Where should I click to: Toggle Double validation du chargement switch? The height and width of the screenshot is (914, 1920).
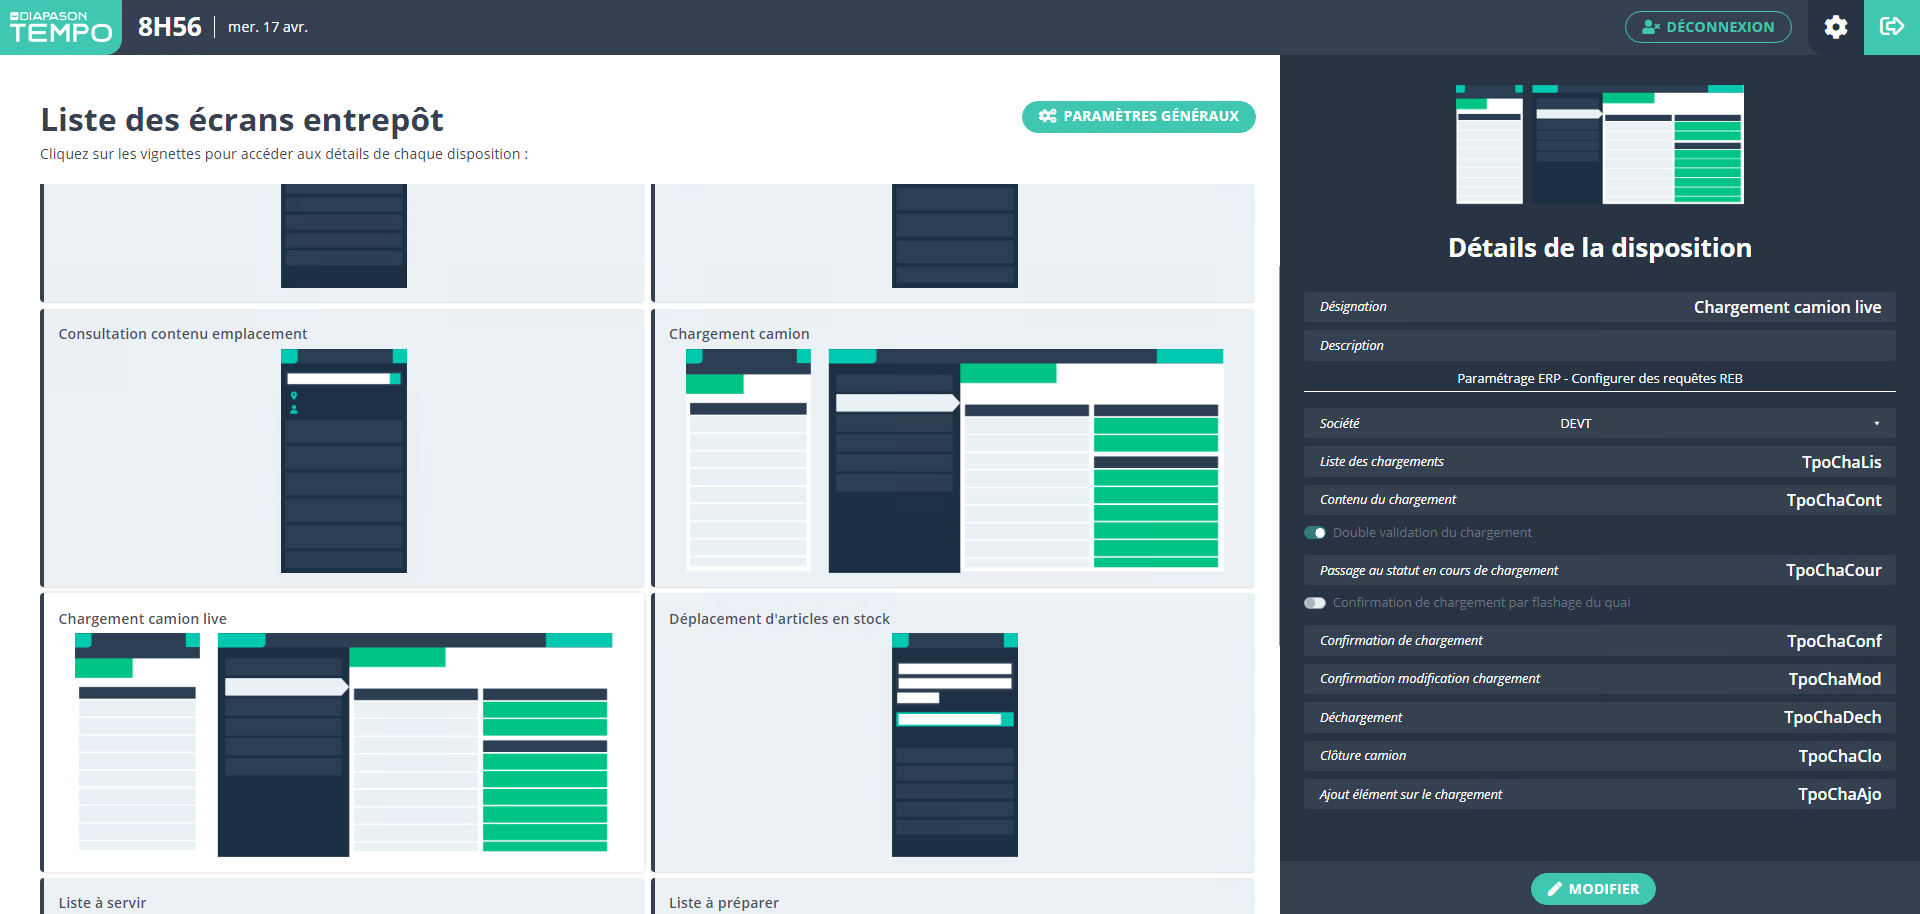(1314, 533)
